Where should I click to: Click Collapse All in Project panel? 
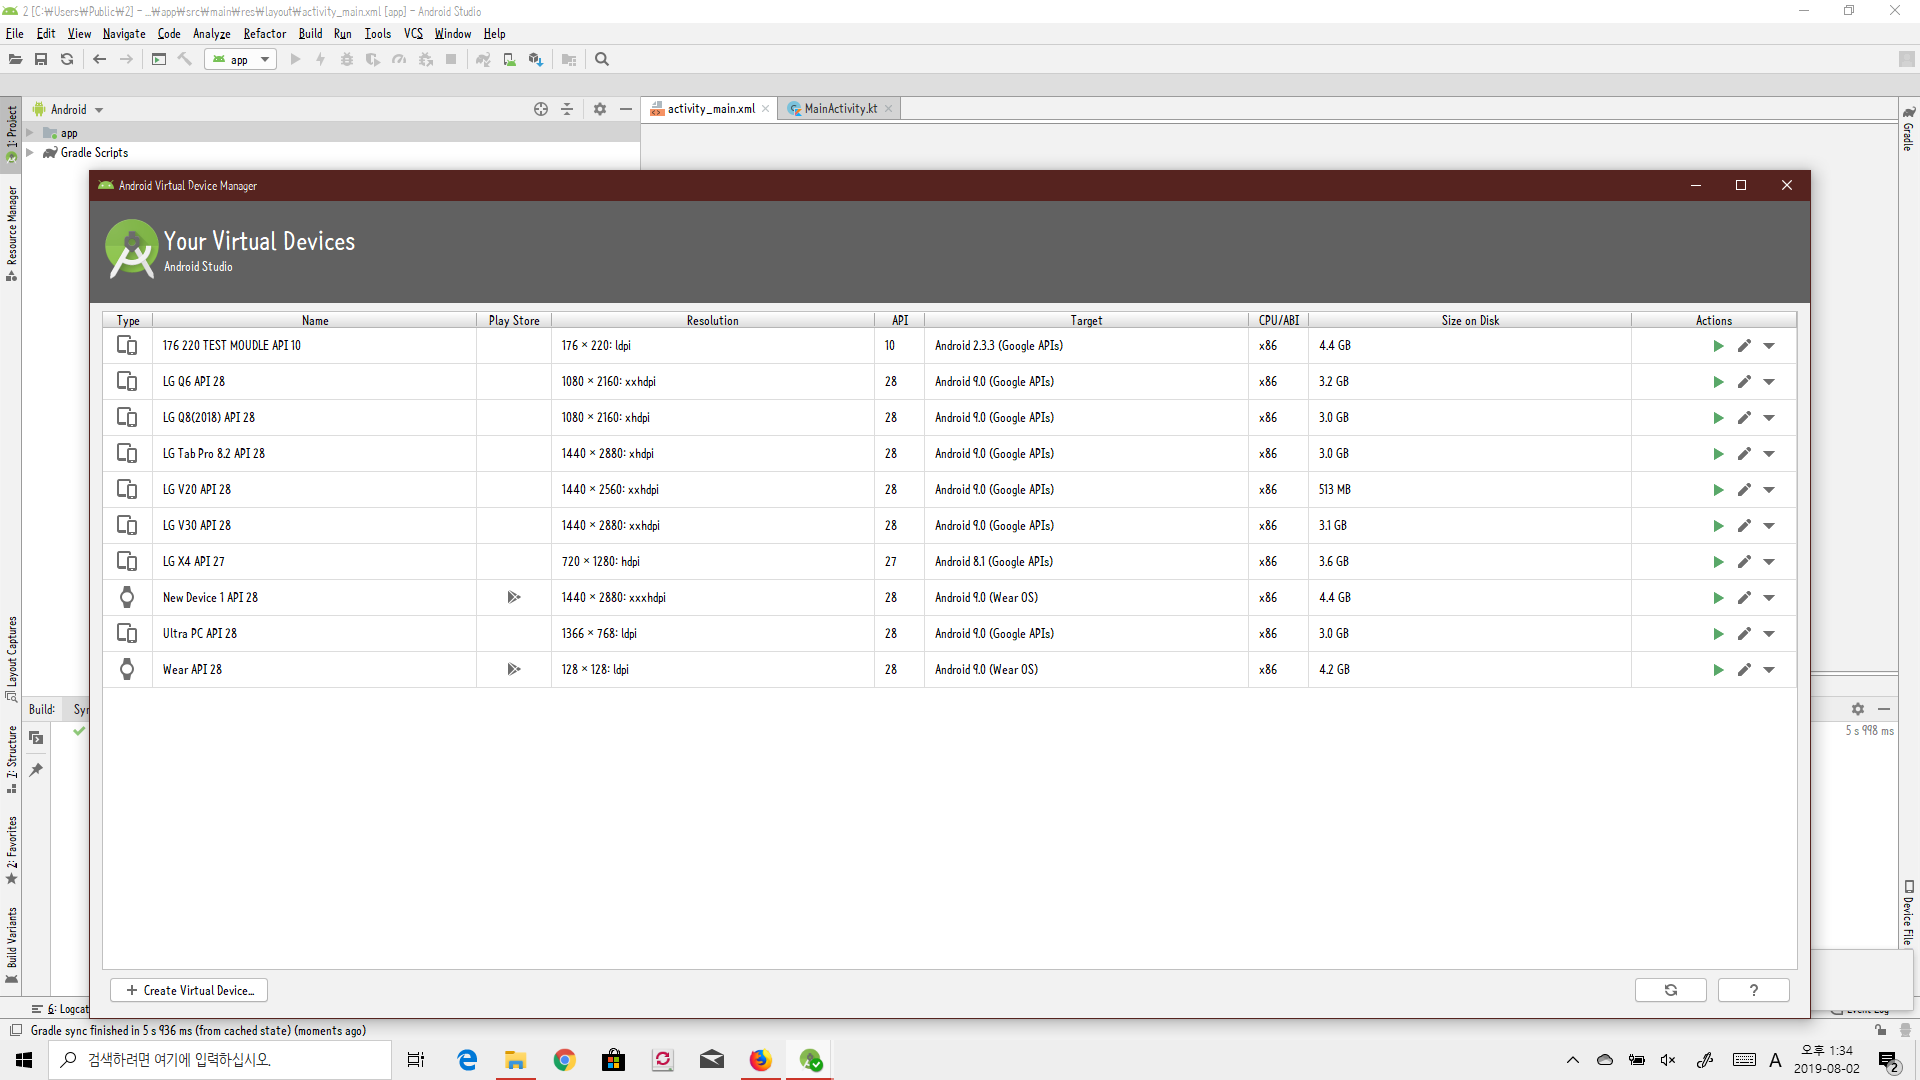pyautogui.click(x=567, y=110)
